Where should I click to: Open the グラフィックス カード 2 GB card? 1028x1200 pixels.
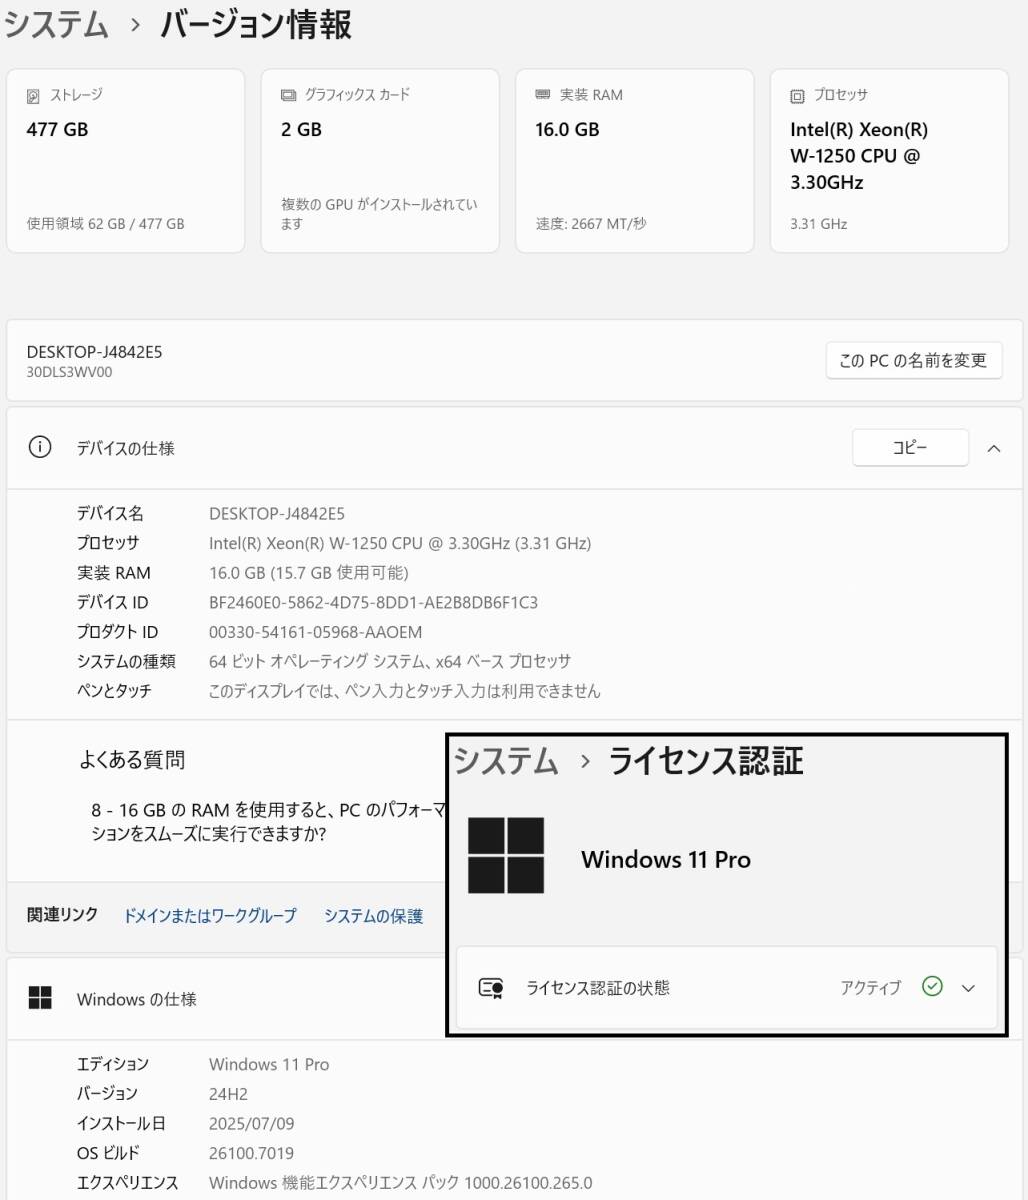(x=380, y=161)
